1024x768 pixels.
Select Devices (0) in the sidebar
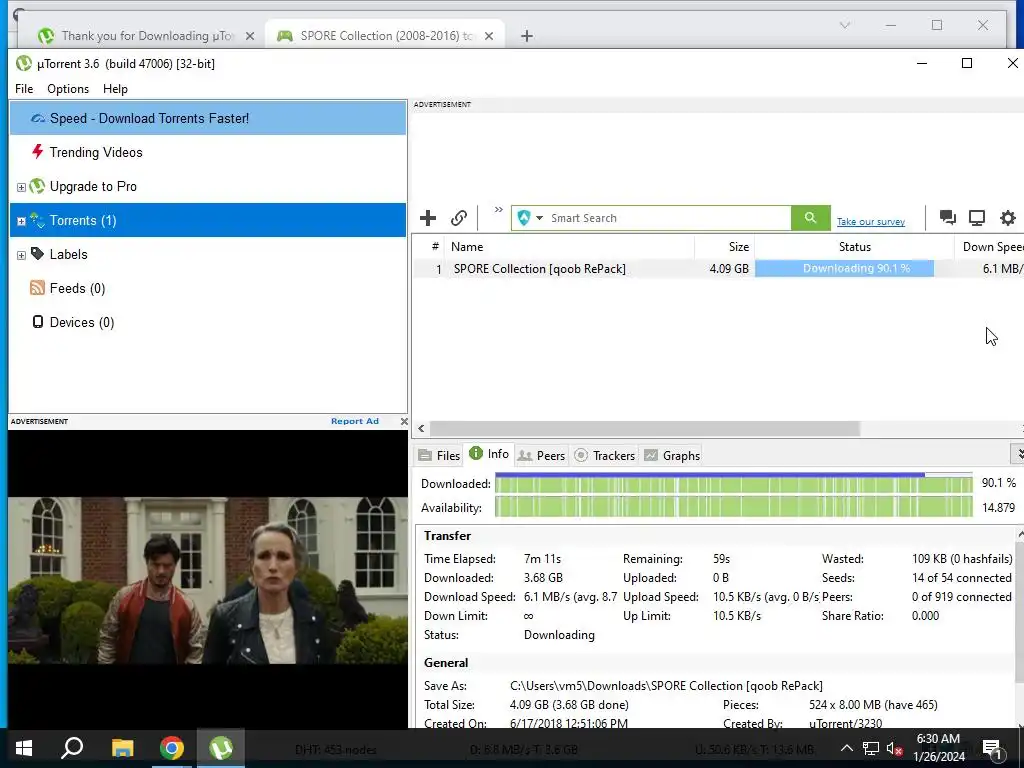[208, 322]
